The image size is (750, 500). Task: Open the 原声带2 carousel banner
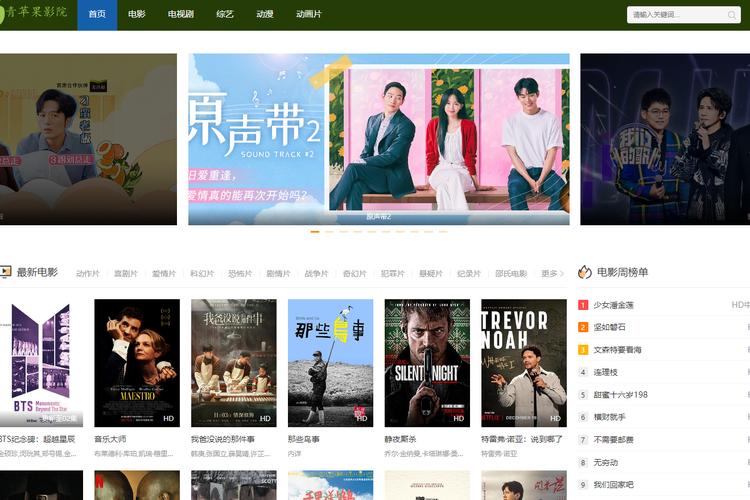tap(379, 139)
